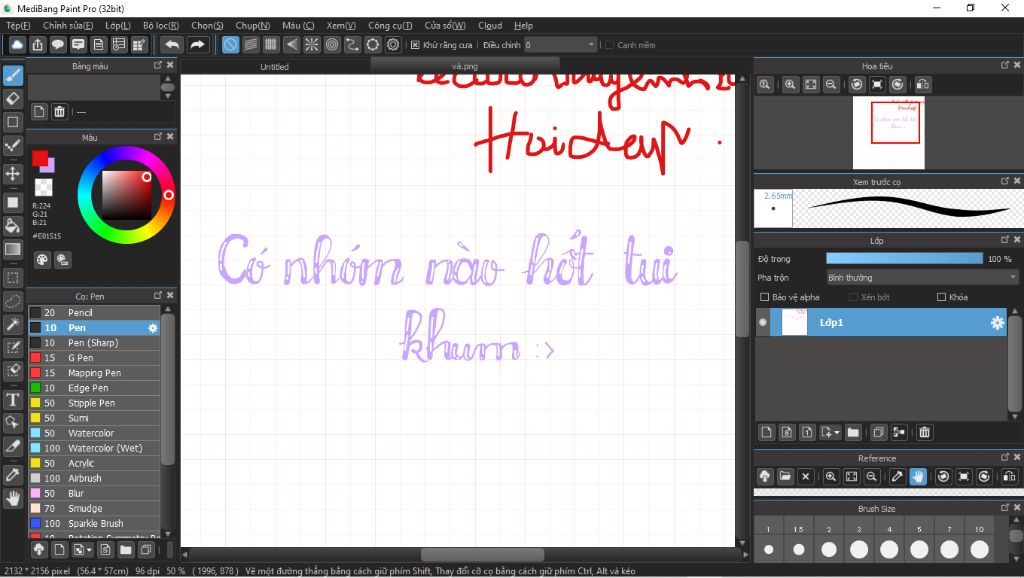Click the Redo arrow in toolbar

point(197,44)
